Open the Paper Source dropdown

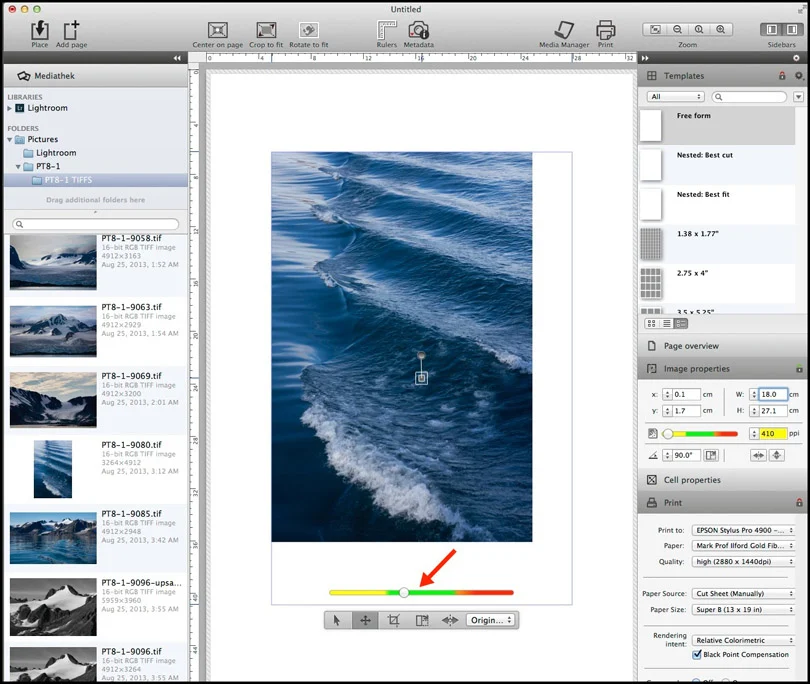click(743, 594)
